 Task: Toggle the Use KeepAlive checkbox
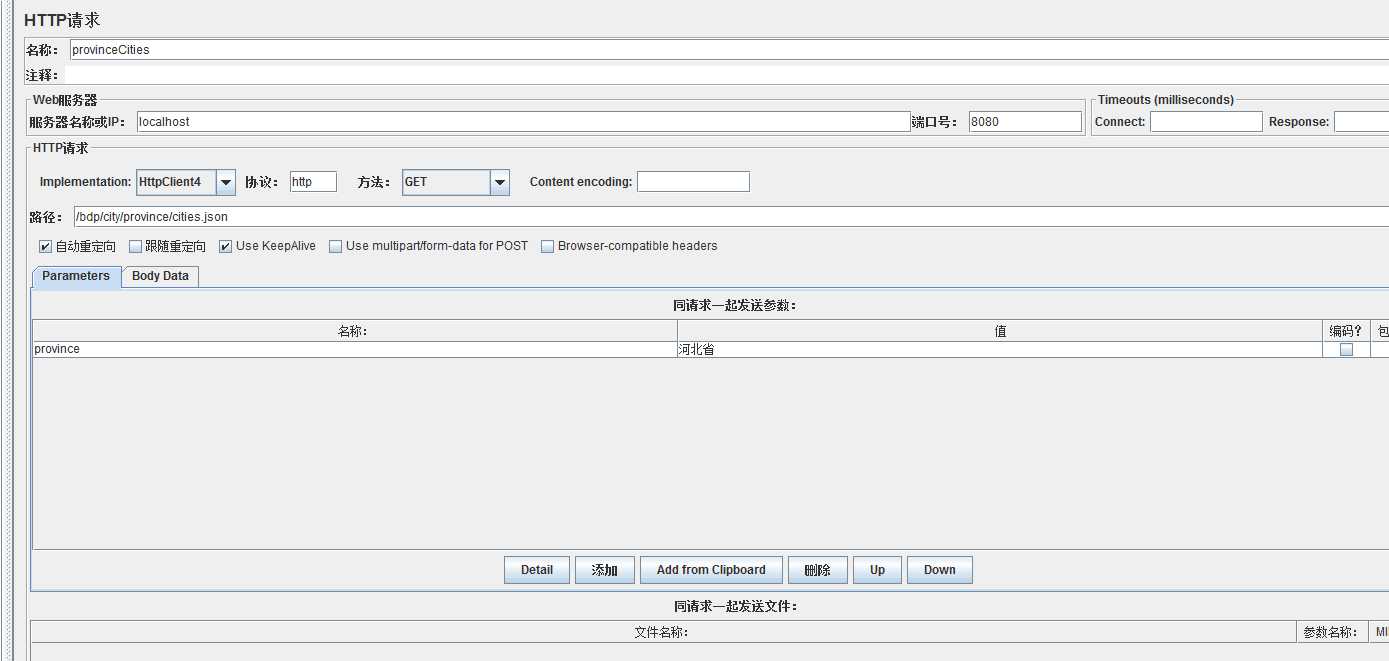click(x=226, y=247)
